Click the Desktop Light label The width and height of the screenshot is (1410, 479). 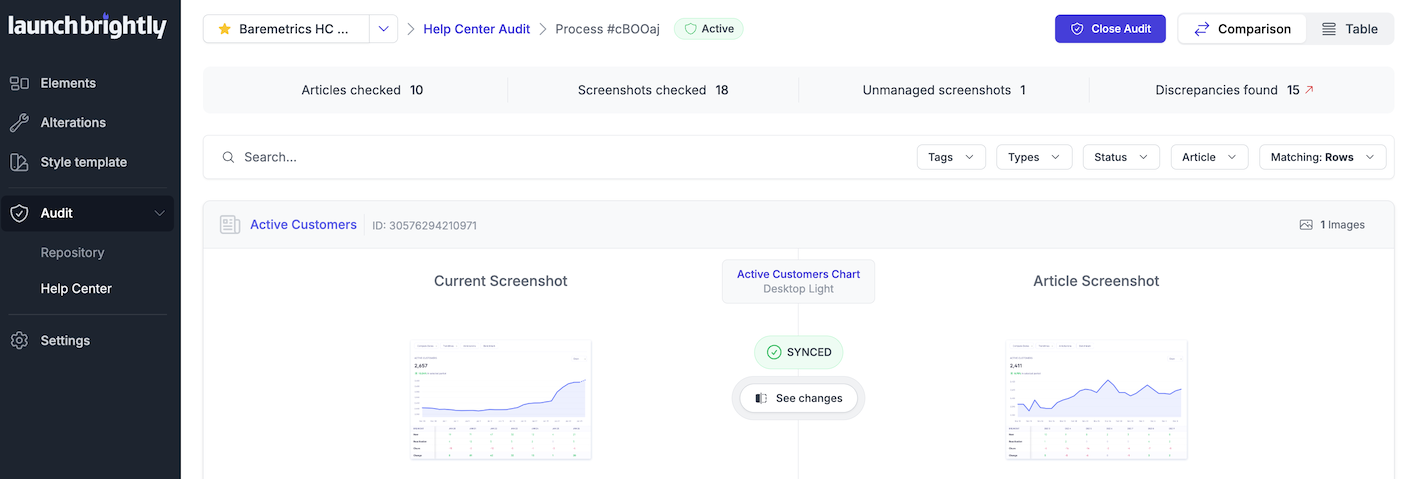[798, 289]
